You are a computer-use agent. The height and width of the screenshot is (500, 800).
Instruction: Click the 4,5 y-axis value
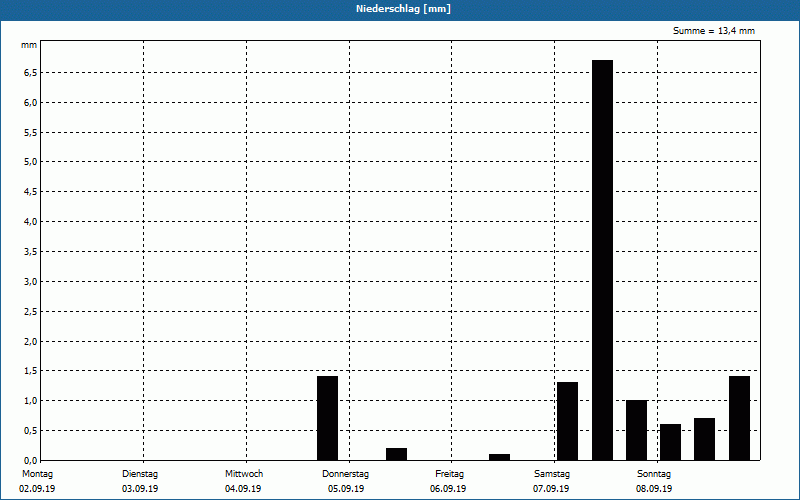[31, 192]
